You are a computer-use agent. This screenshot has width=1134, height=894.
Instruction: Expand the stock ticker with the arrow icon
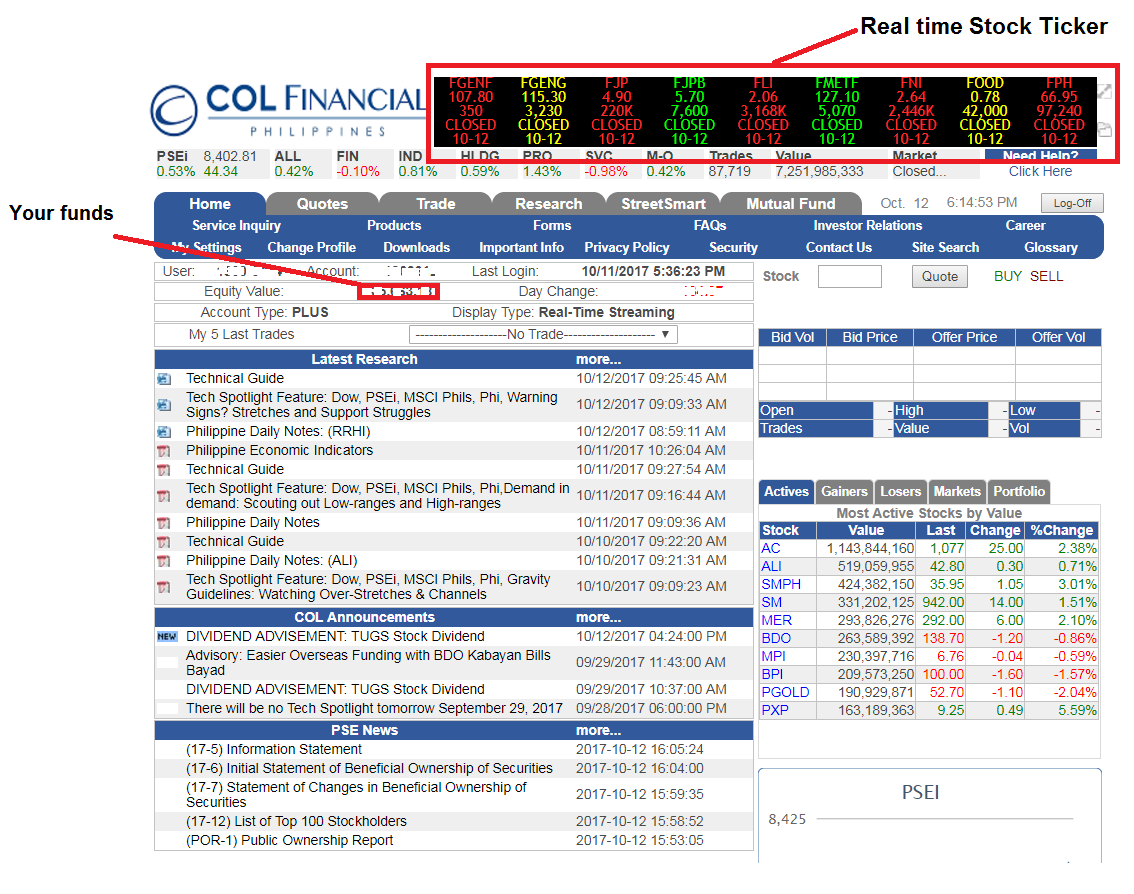1104,92
